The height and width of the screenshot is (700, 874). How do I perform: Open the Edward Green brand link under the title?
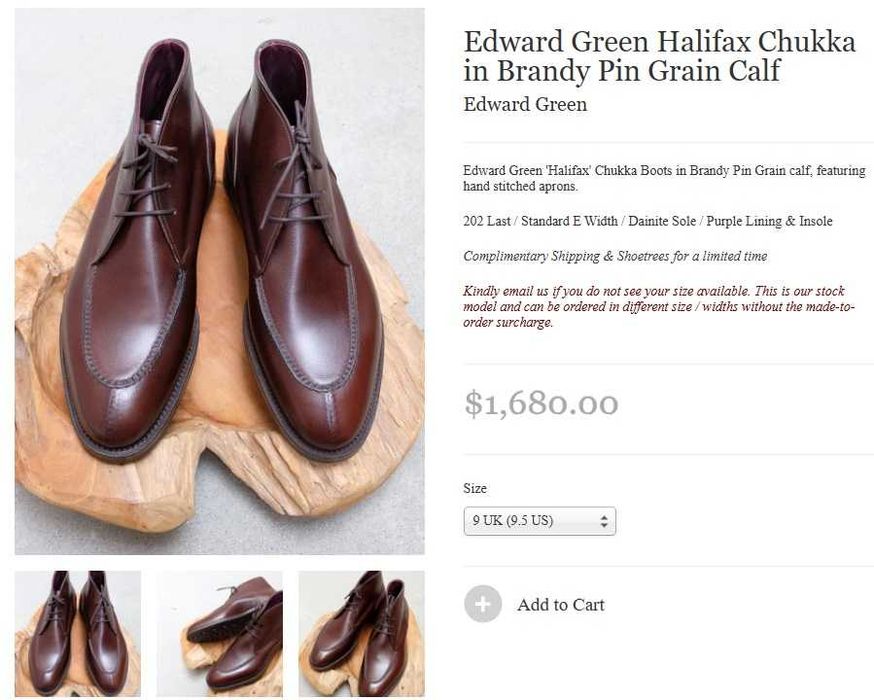(x=525, y=104)
